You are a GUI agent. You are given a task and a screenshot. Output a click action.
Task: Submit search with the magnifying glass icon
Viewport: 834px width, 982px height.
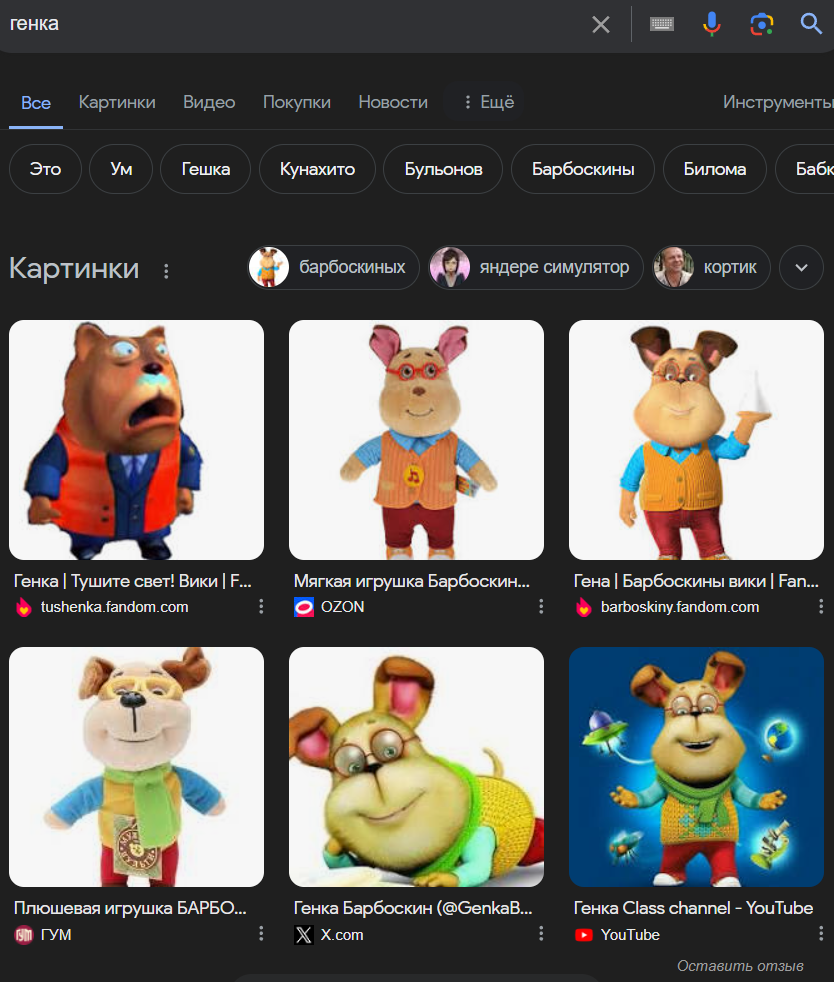click(811, 24)
